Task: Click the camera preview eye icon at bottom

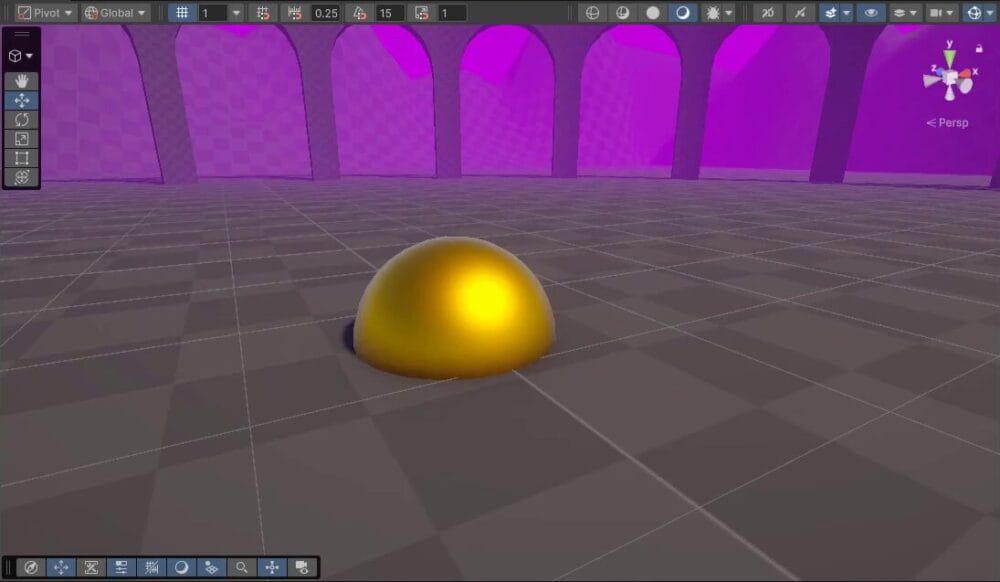Action: point(302,567)
